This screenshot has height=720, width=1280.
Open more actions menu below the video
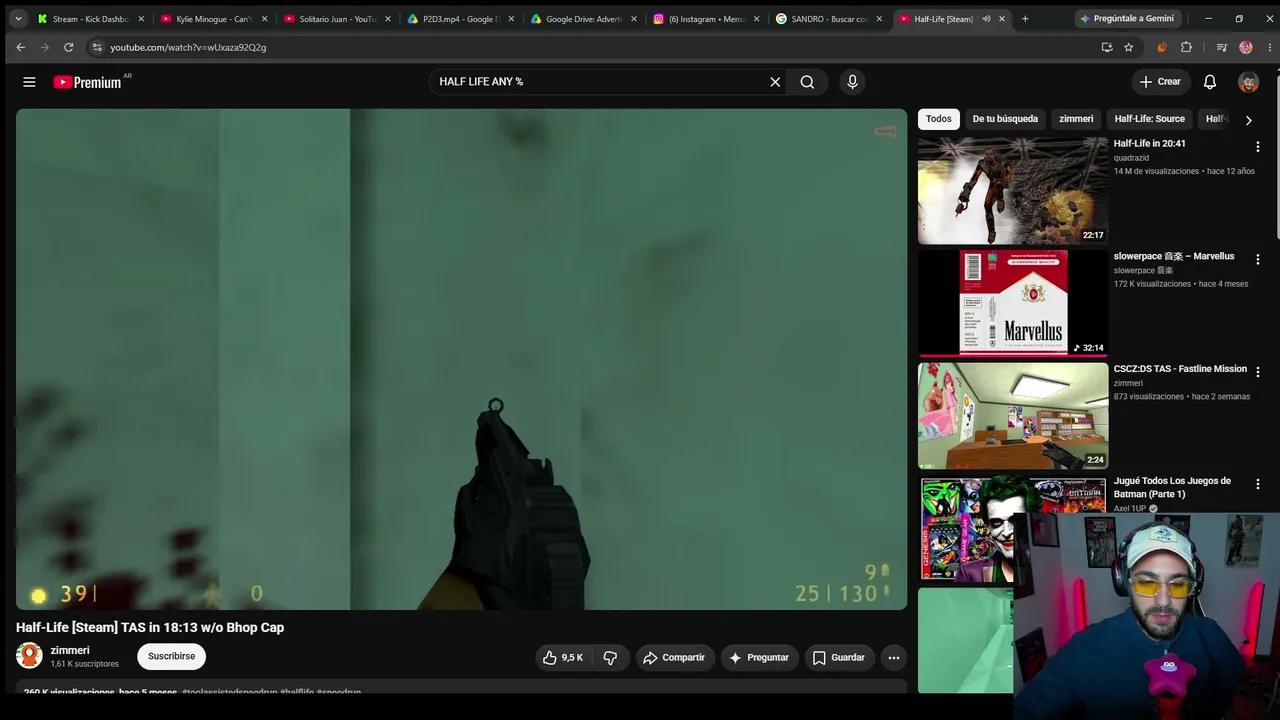pyautogui.click(x=894, y=657)
